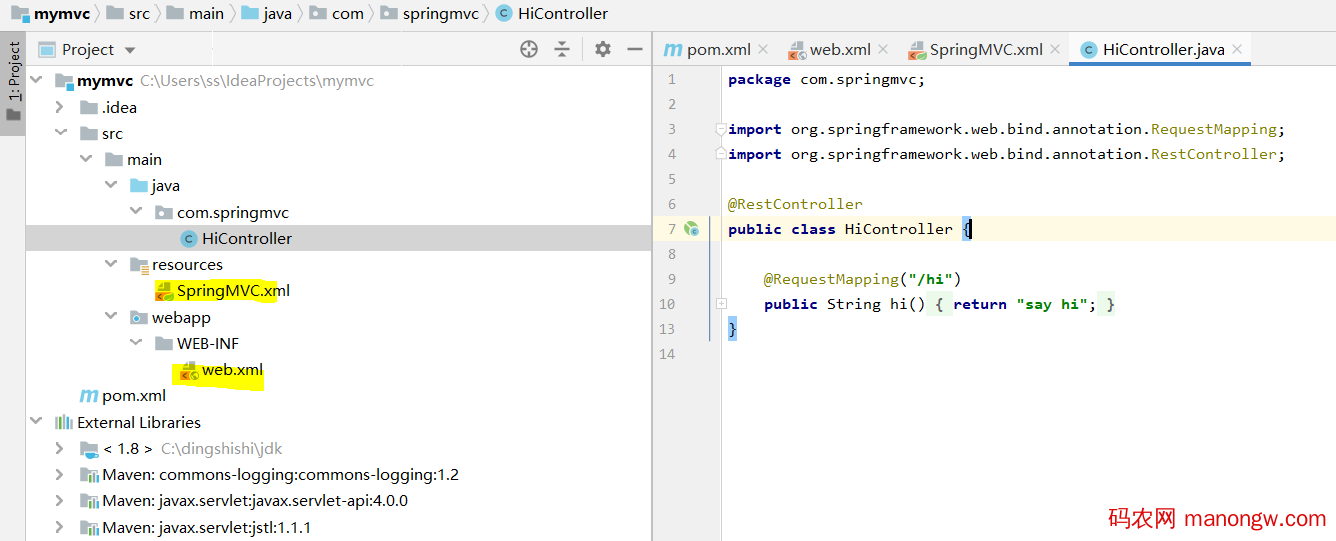
Task: Close the web.xml tab
Action: 883,49
